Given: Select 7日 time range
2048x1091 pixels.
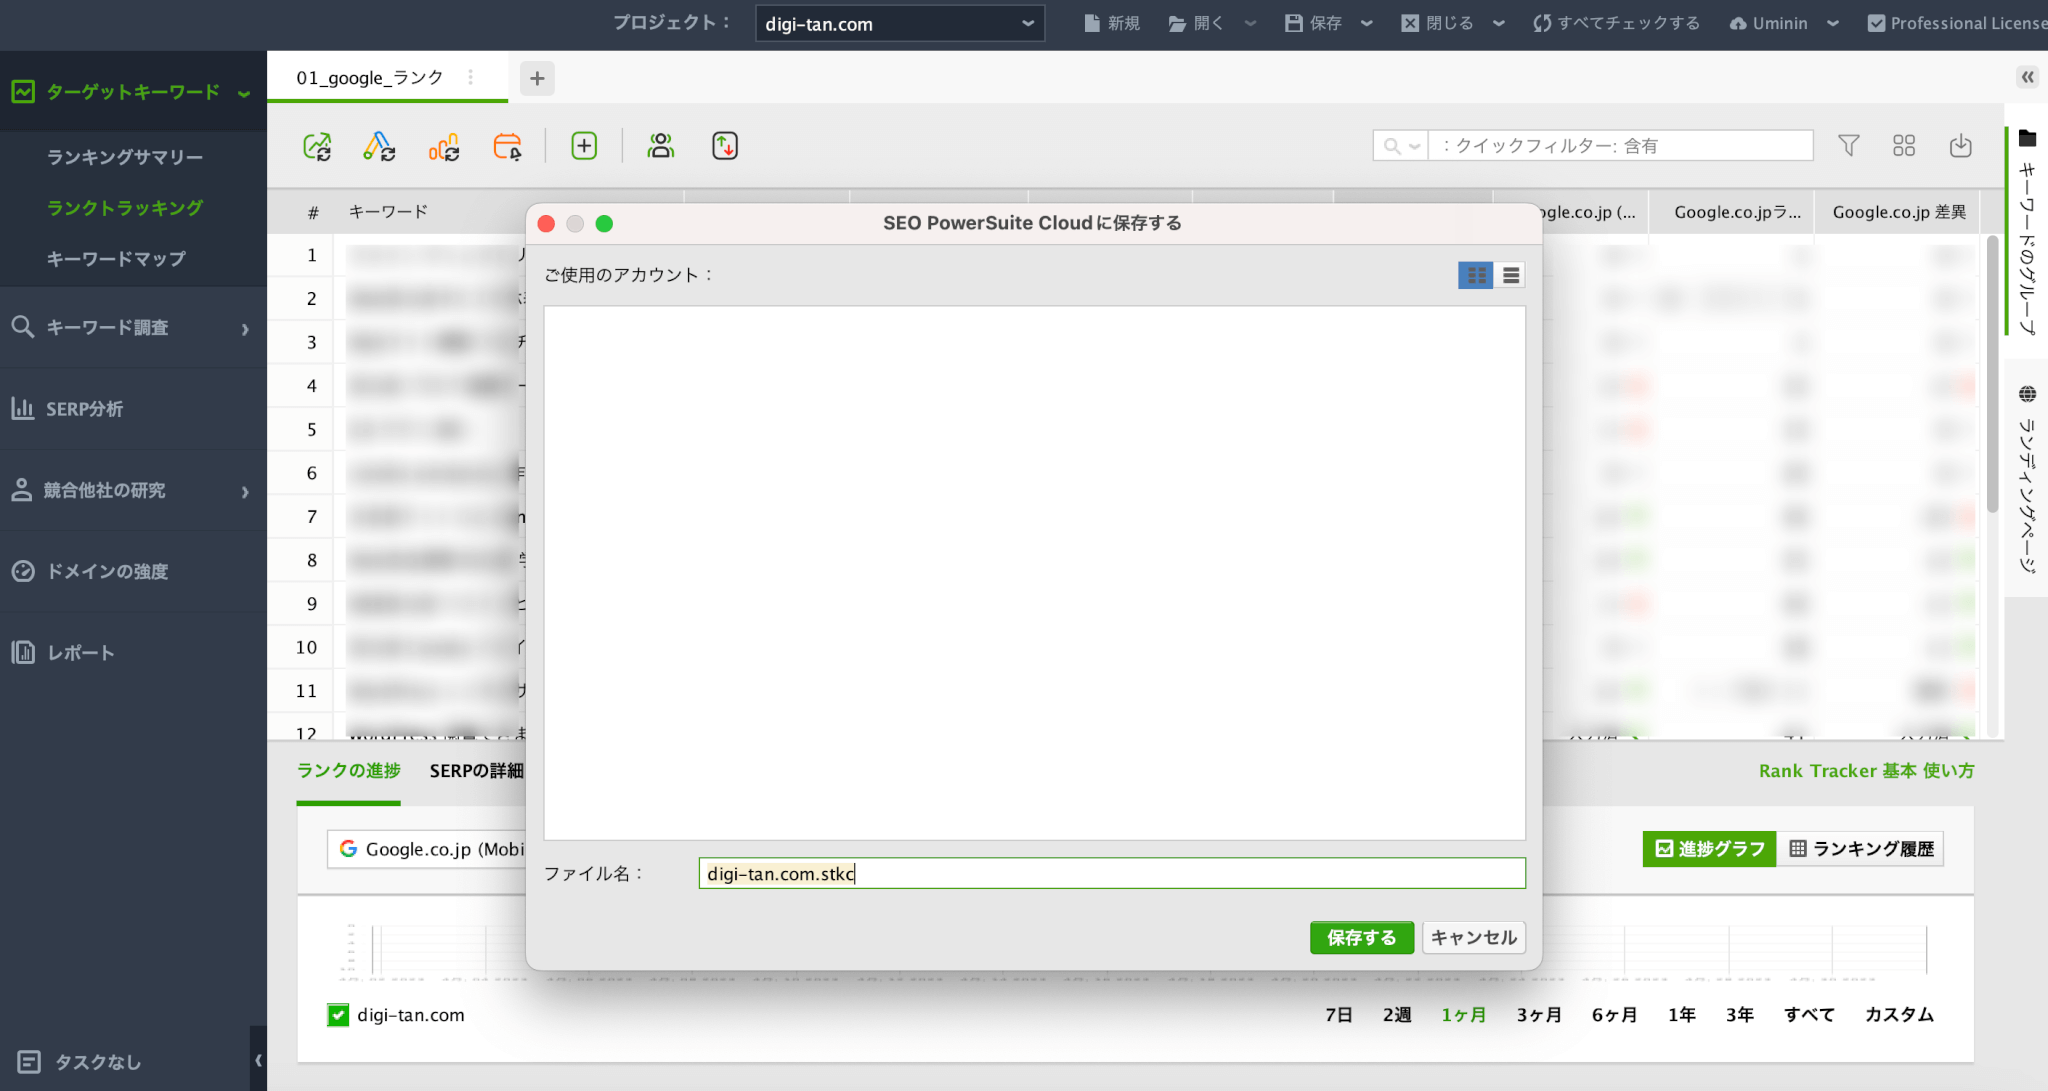Looking at the screenshot, I should click(x=1338, y=1014).
